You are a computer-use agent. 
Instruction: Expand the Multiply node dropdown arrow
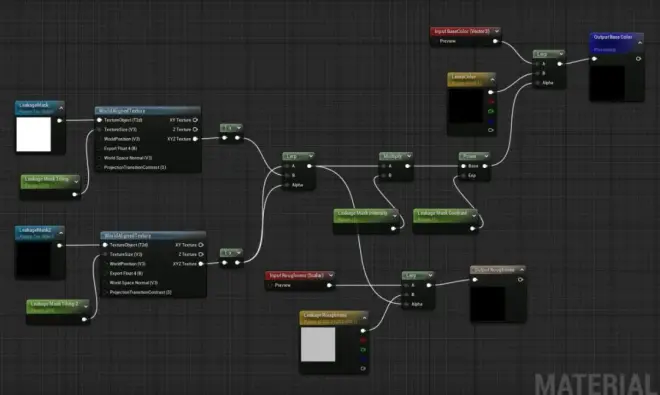(x=408, y=156)
